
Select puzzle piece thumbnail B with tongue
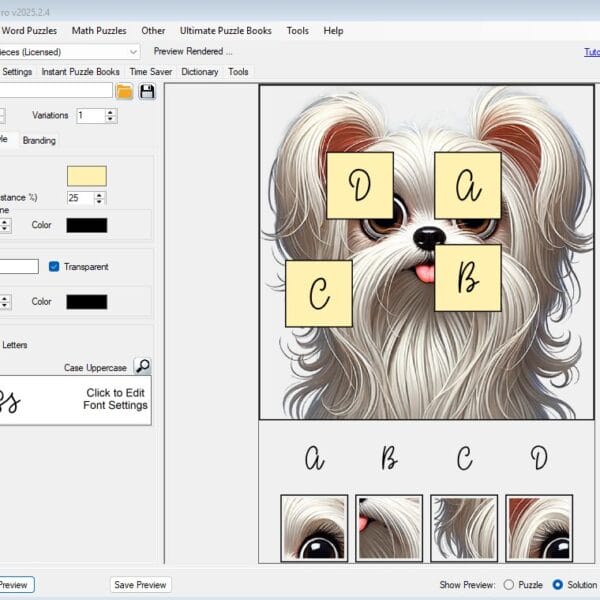pos(389,528)
